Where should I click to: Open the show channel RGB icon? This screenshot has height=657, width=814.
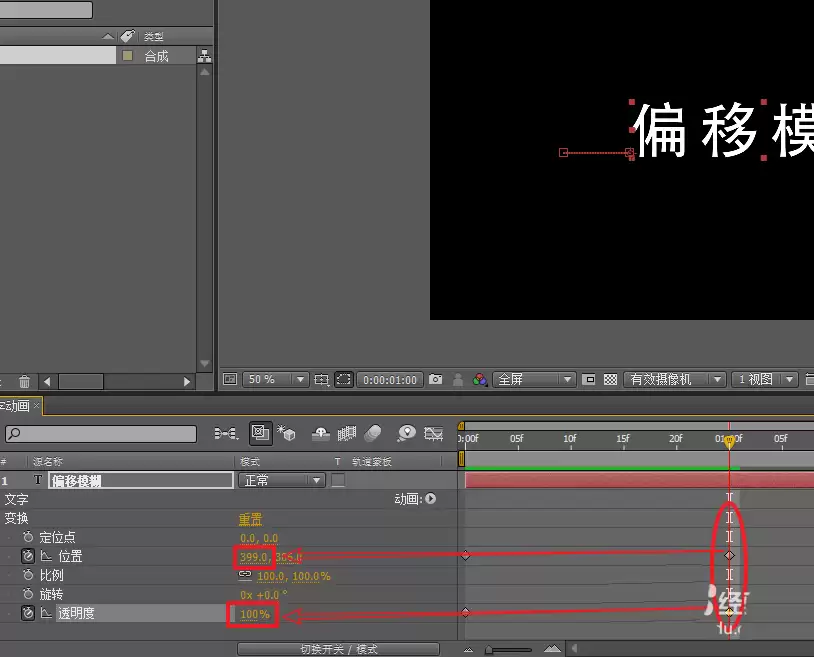480,379
